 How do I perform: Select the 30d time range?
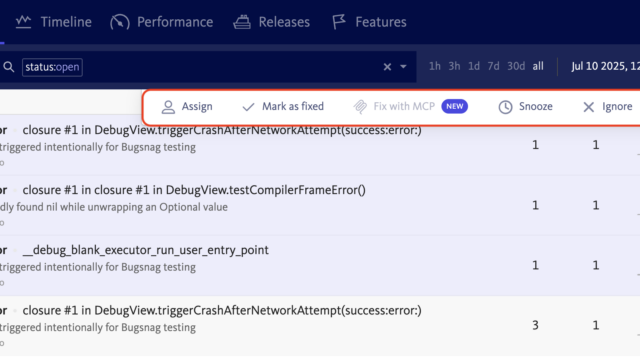pyautogui.click(x=516, y=66)
